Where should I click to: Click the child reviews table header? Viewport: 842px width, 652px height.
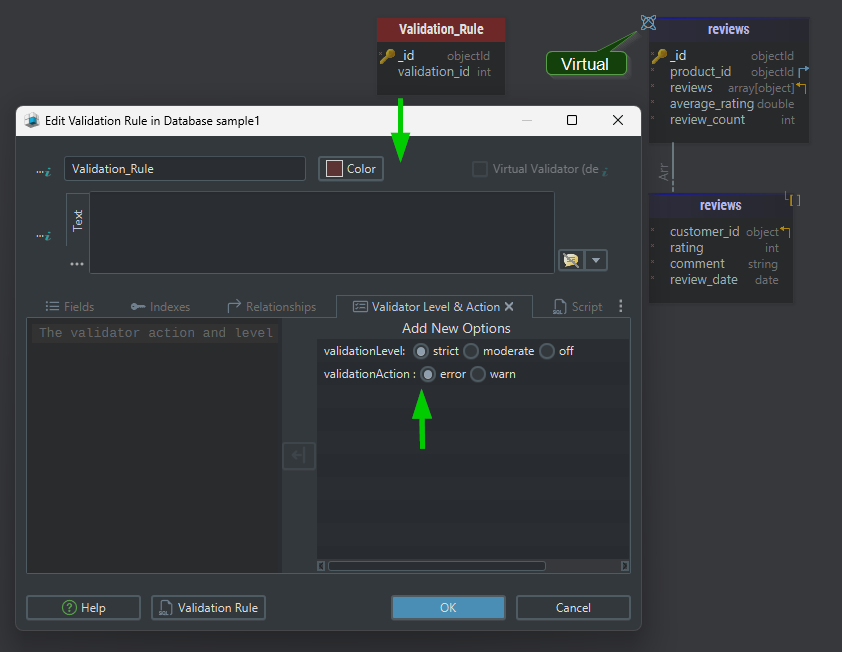point(721,205)
